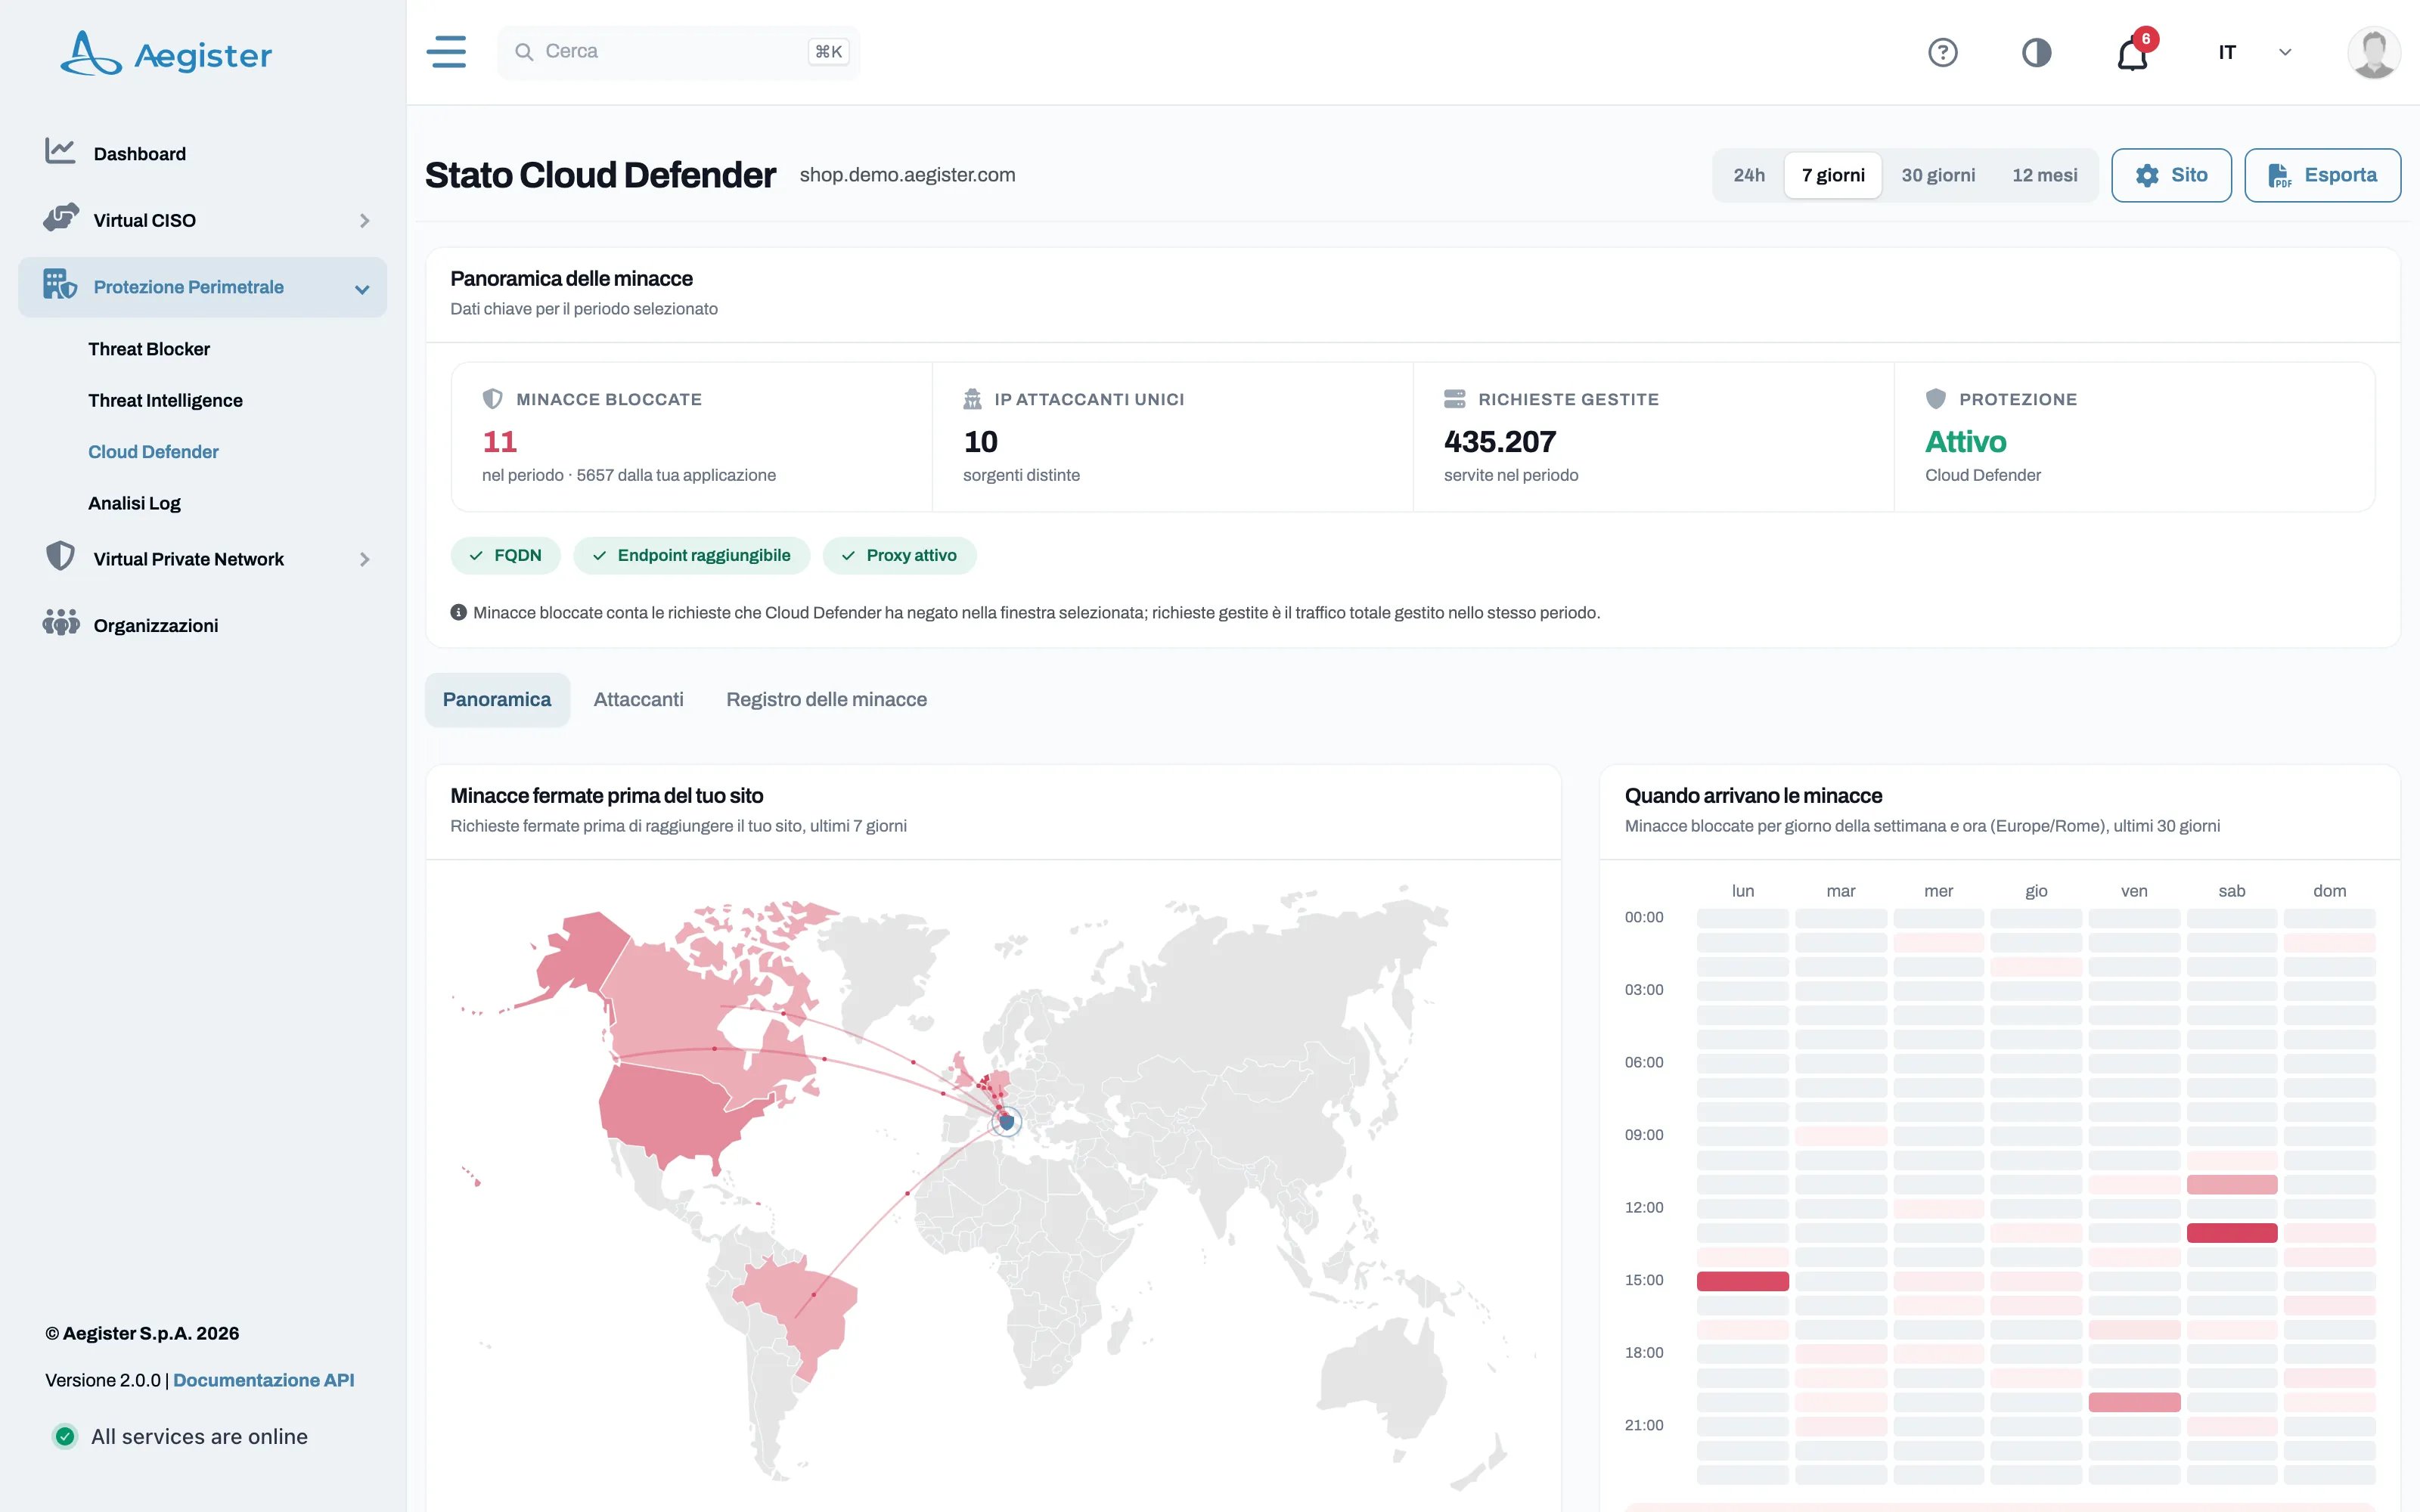Click the search magnifier icon
Image resolution: width=2420 pixels, height=1512 pixels.
click(523, 51)
